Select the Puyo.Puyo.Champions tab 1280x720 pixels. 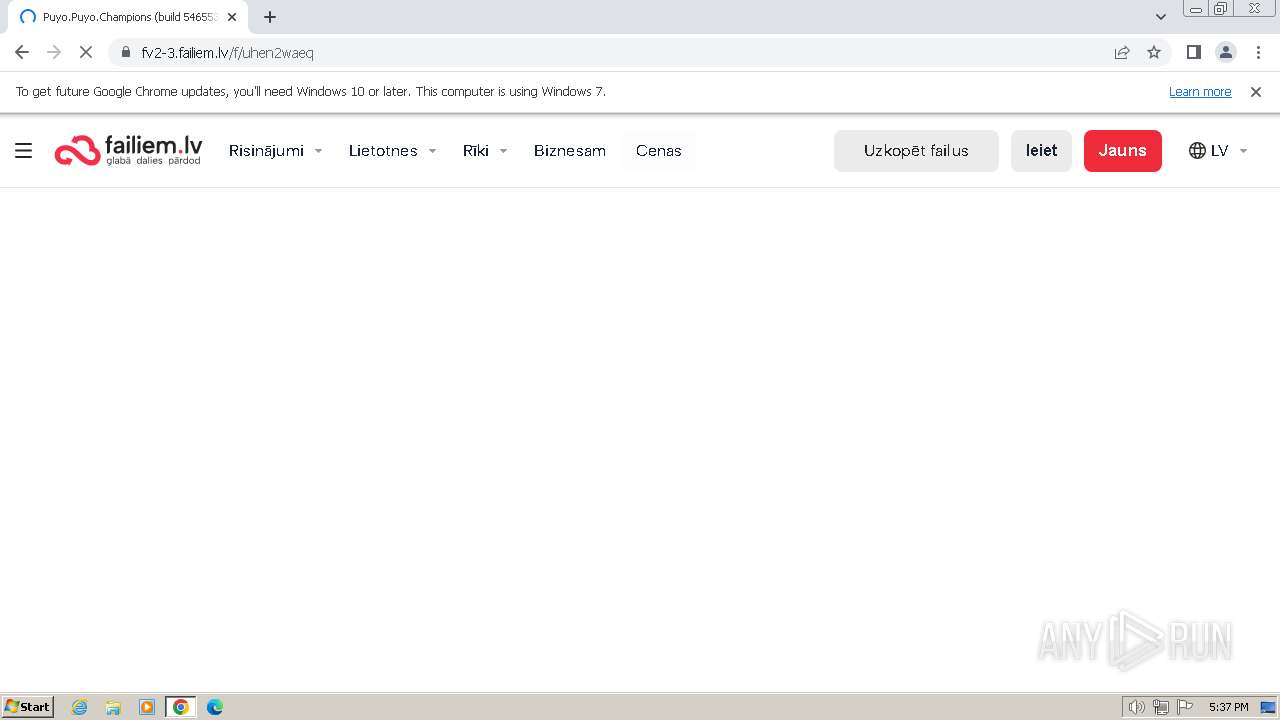pyautogui.click(x=128, y=17)
